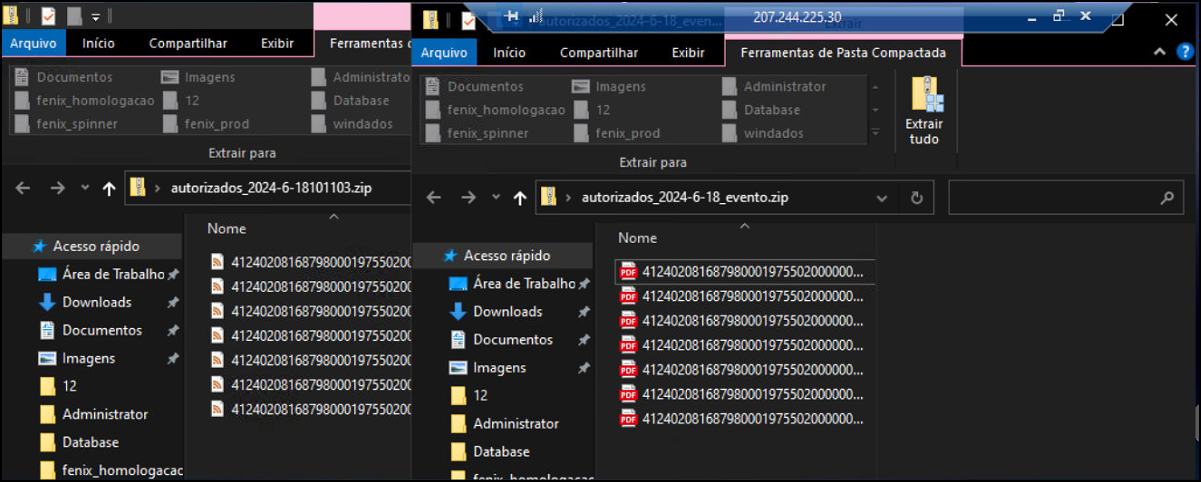This screenshot has height=482, width=1201.
Task: Open Documentos in evento.zip sidebar
Action: pos(501,340)
